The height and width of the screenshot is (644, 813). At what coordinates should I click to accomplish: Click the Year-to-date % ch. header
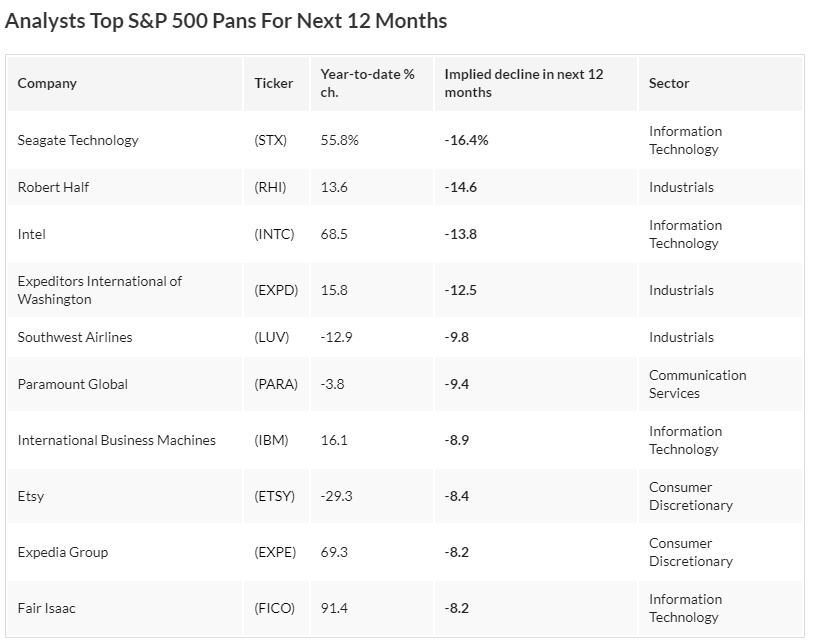pyautogui.click(x=367, y=83)
